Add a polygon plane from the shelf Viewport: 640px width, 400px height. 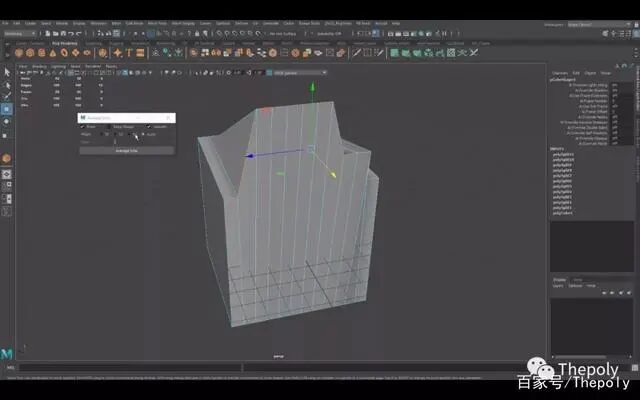[76, 53]
